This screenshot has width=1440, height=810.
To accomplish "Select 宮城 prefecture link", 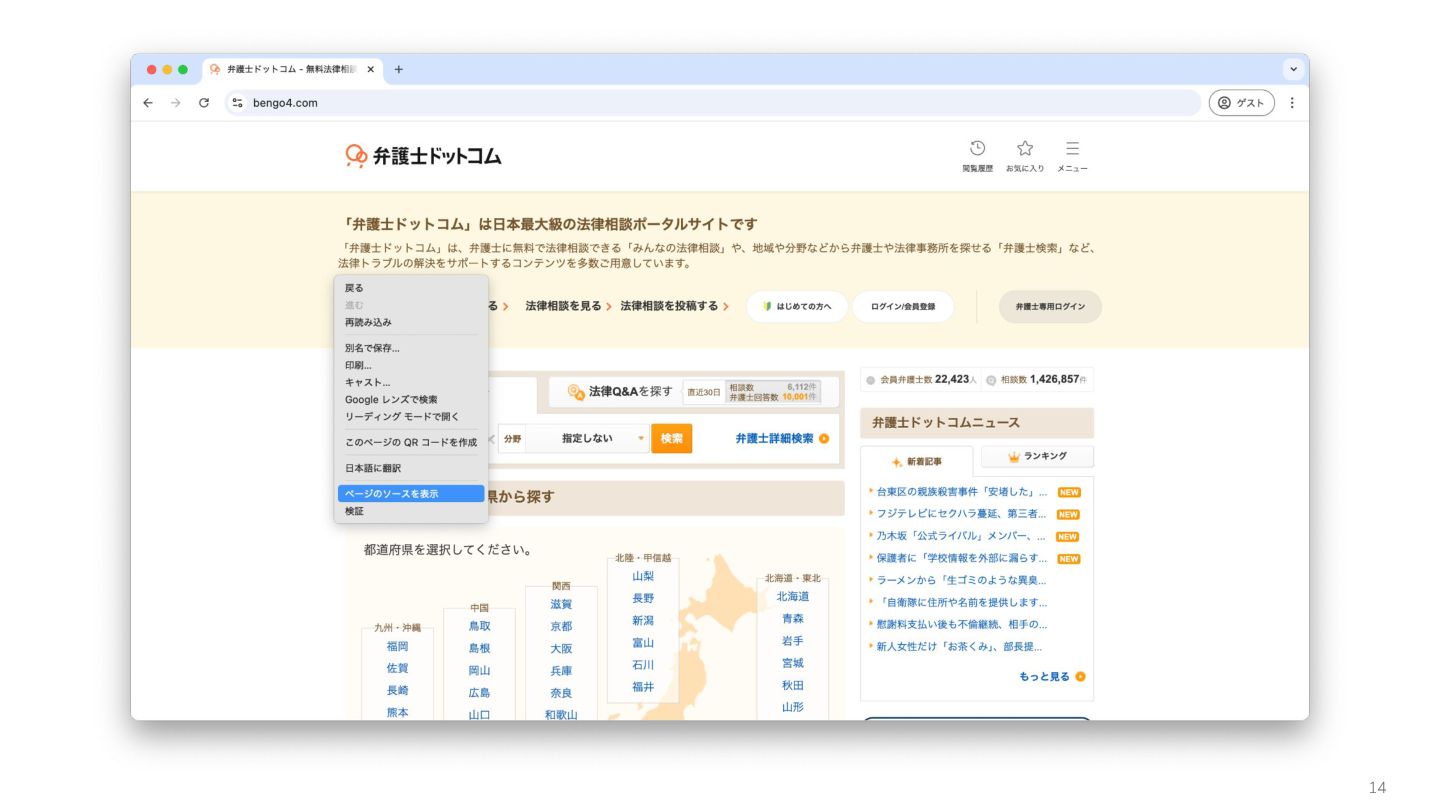I will point(793,663).
